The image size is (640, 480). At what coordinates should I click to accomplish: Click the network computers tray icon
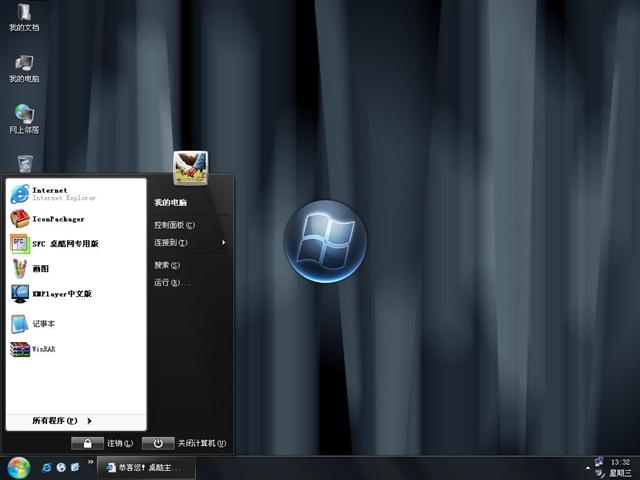[599, 462]
